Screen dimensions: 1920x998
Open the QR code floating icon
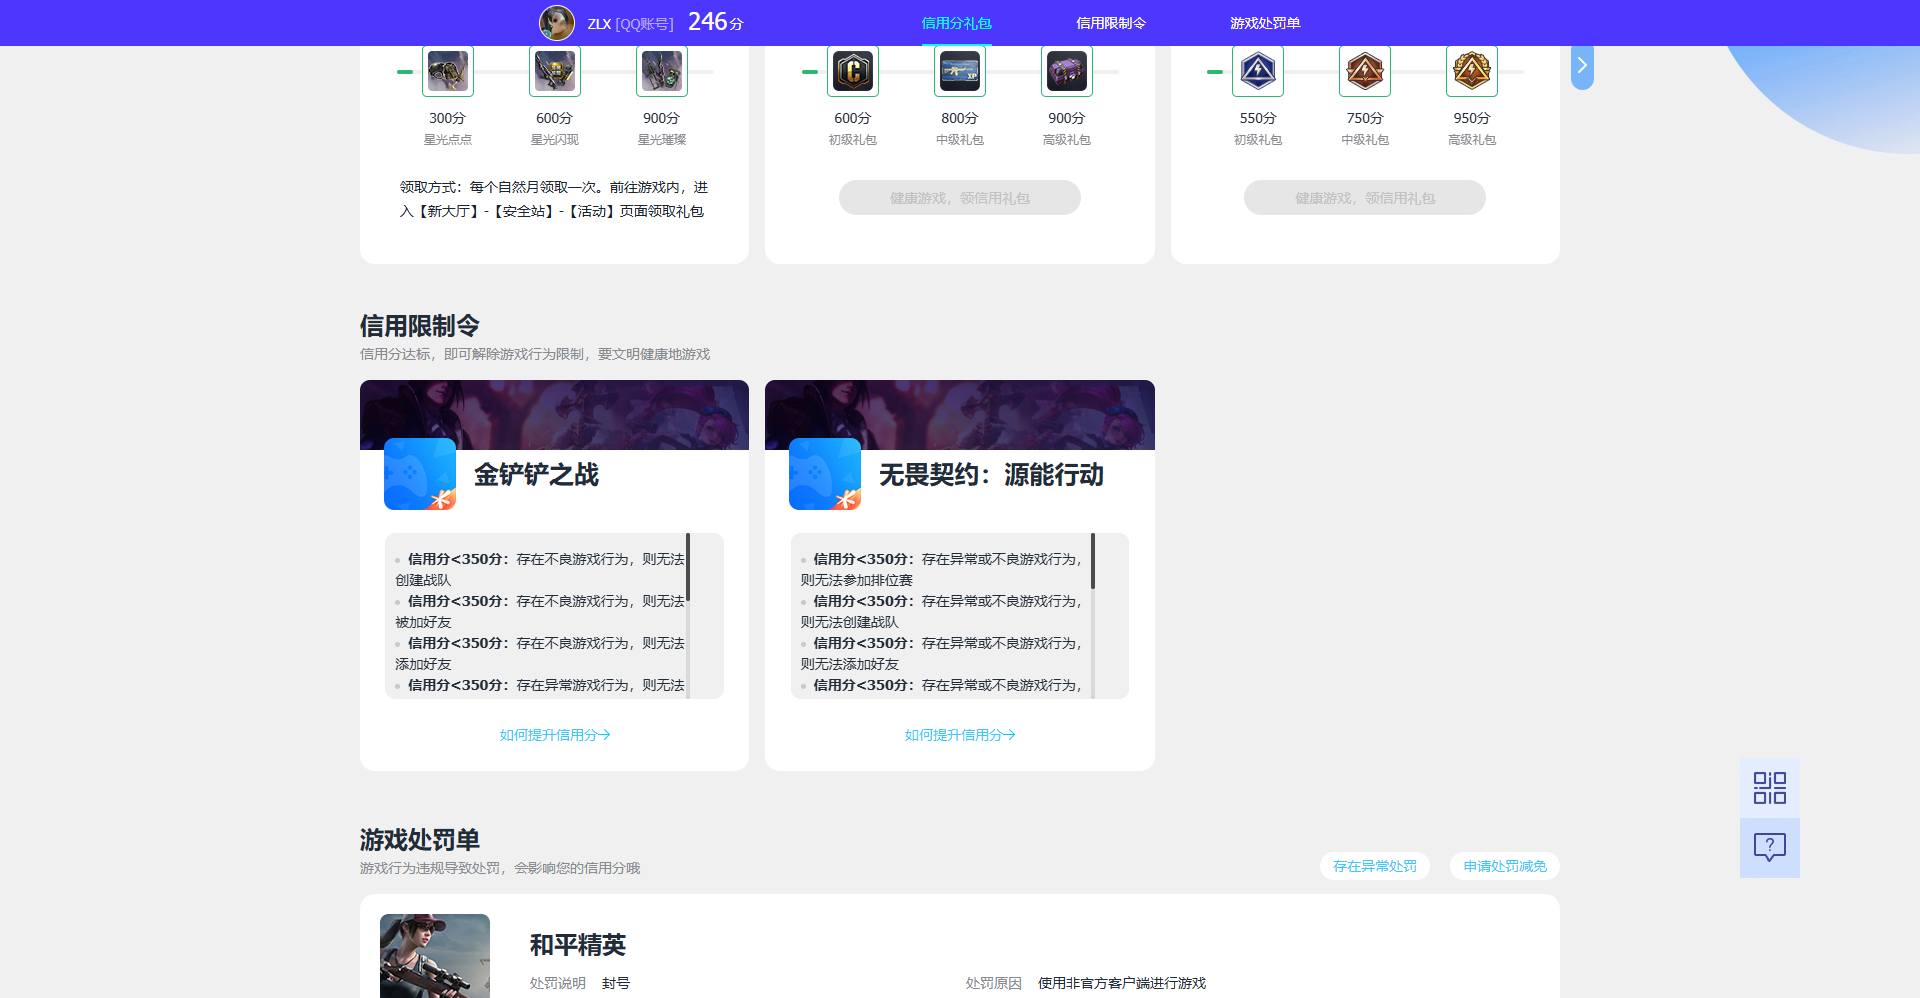click(x=1770, y=788)
